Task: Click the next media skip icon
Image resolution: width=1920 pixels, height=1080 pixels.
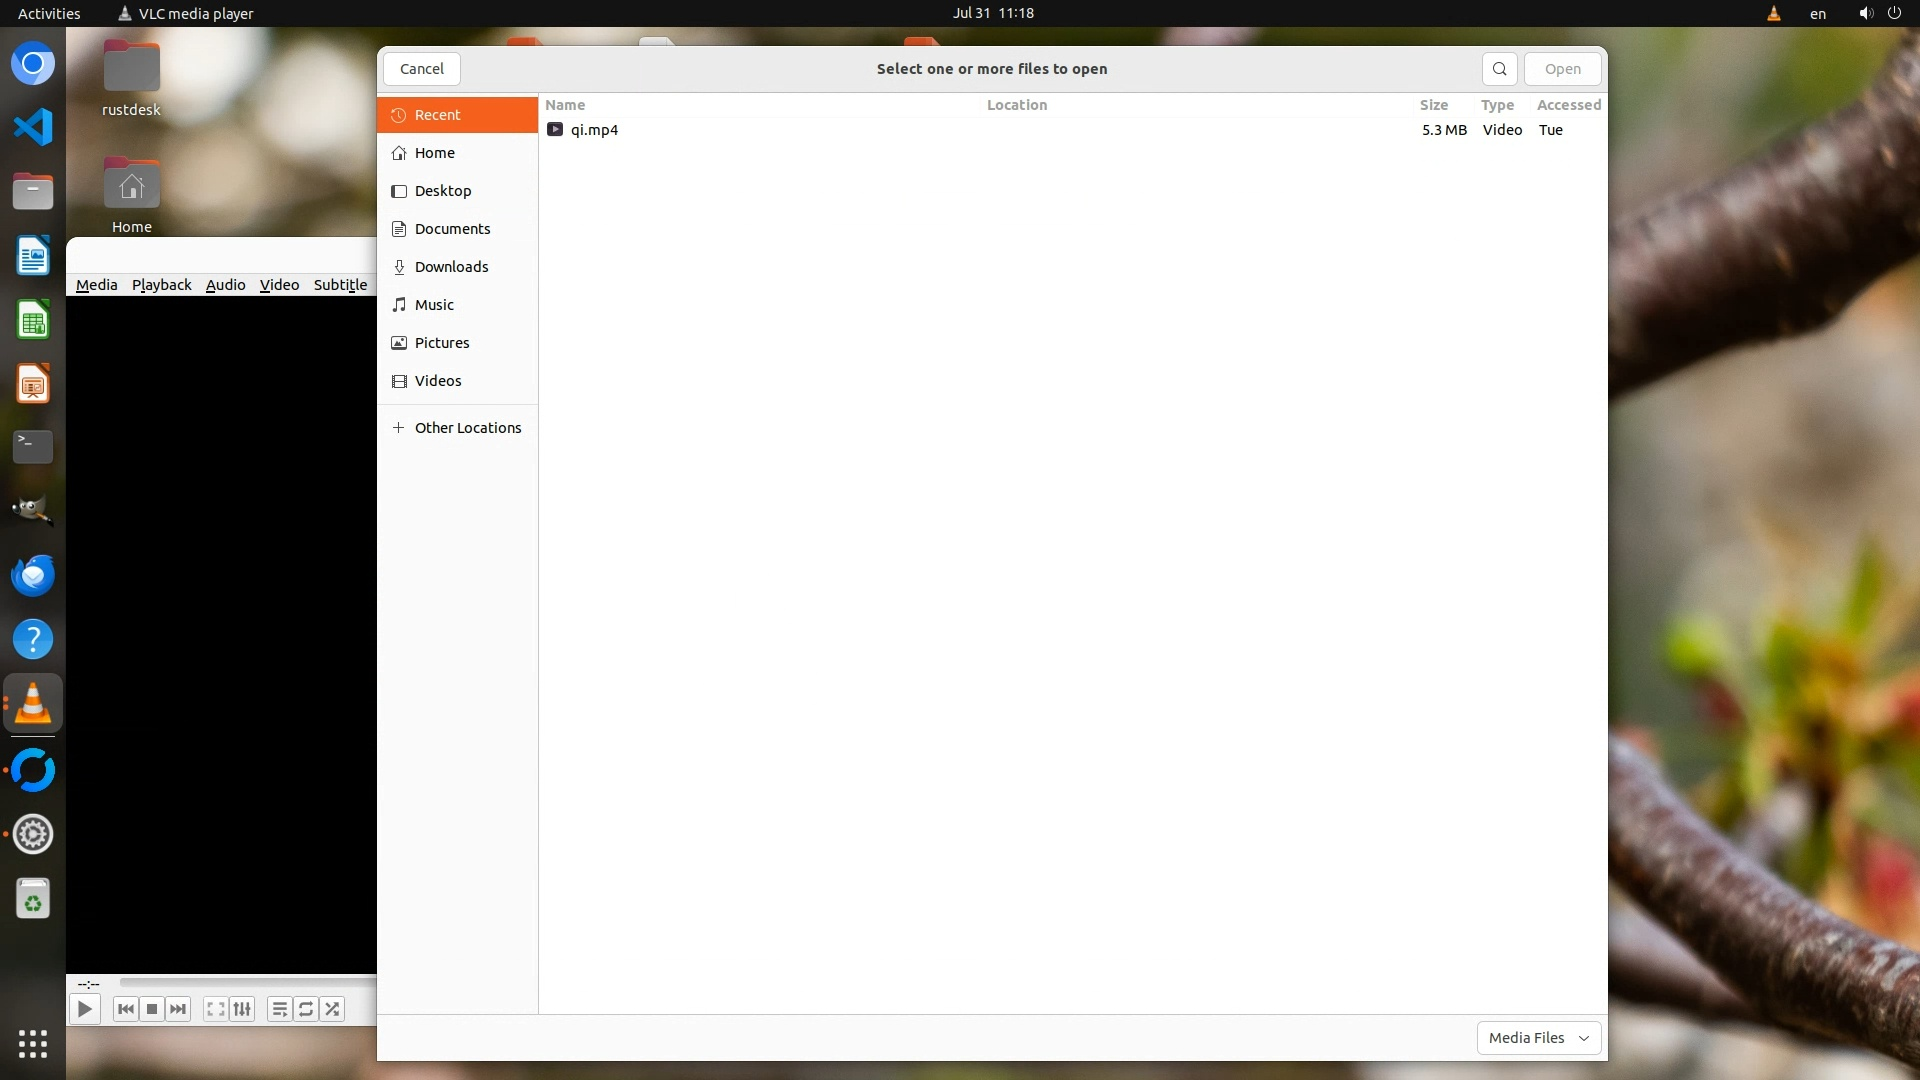Action: coord(178,1009)
